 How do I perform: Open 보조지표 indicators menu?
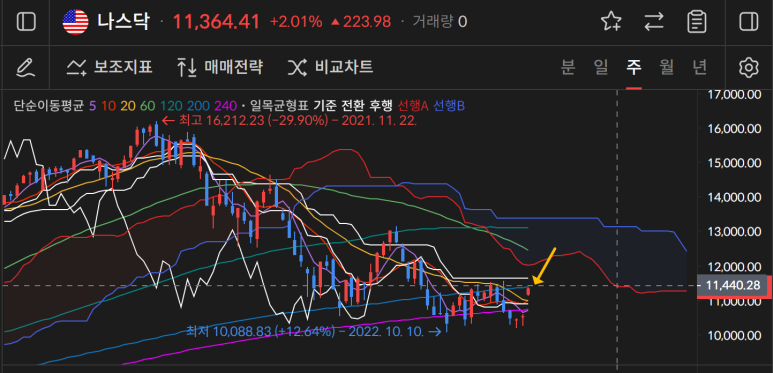tap(109, 67)
